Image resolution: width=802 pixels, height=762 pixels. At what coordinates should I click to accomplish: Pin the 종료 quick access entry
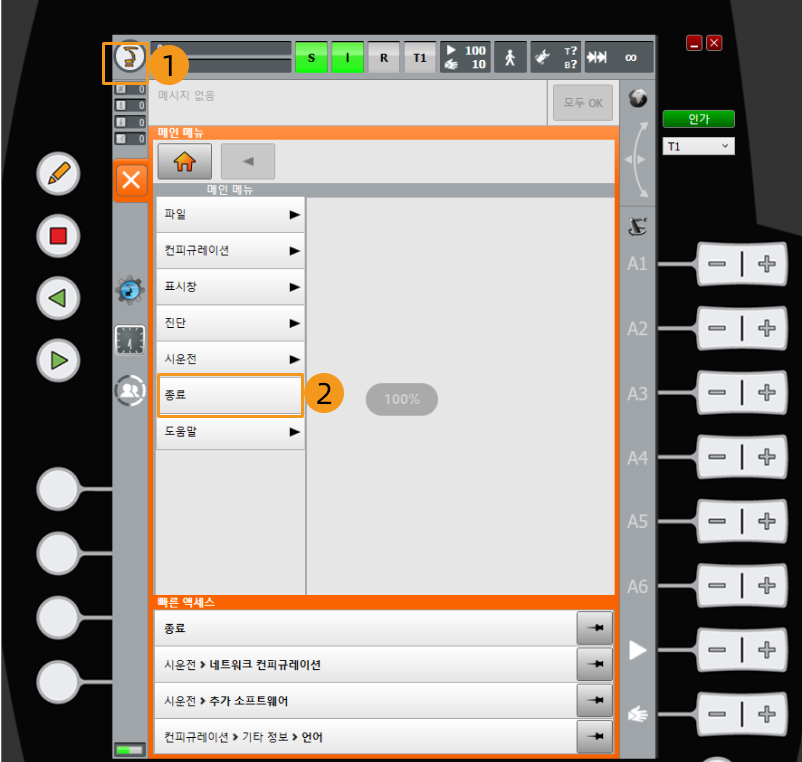point(595,628)
